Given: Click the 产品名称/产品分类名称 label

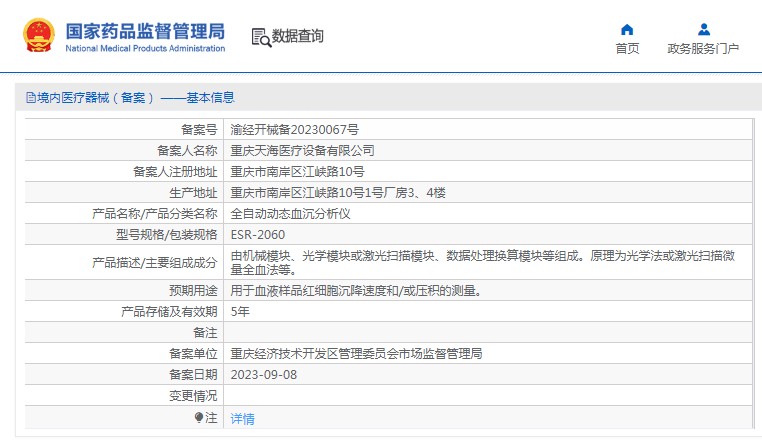Looking at the screenshot, I should [155, 214].
